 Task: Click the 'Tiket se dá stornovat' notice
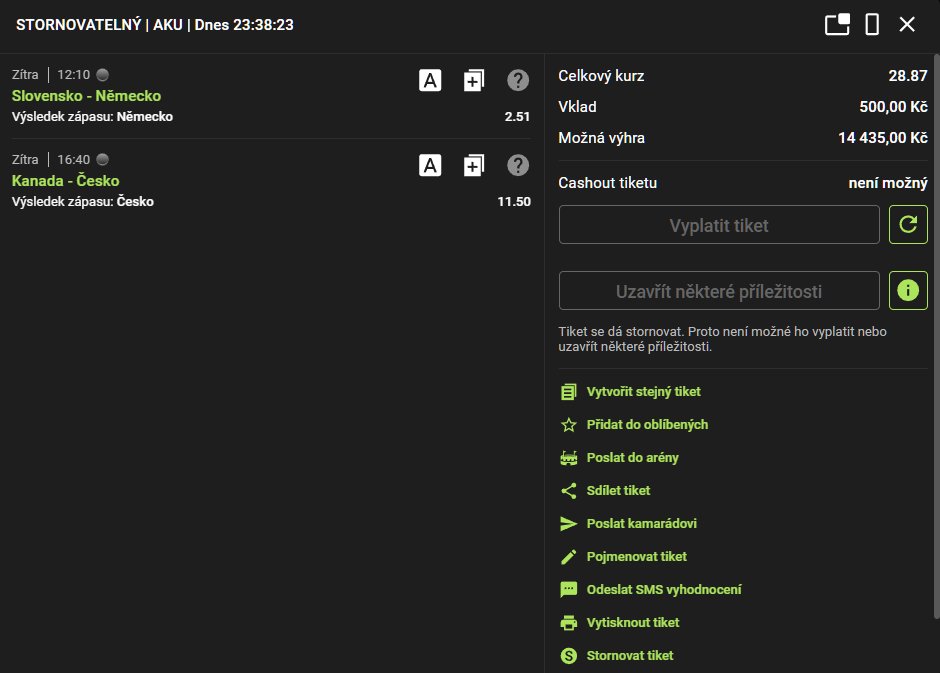coord(722,339)
